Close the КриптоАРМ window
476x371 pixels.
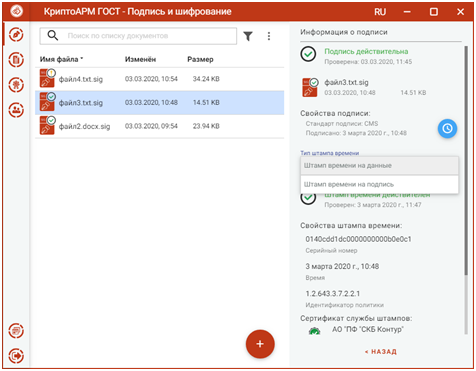(460, 12)
